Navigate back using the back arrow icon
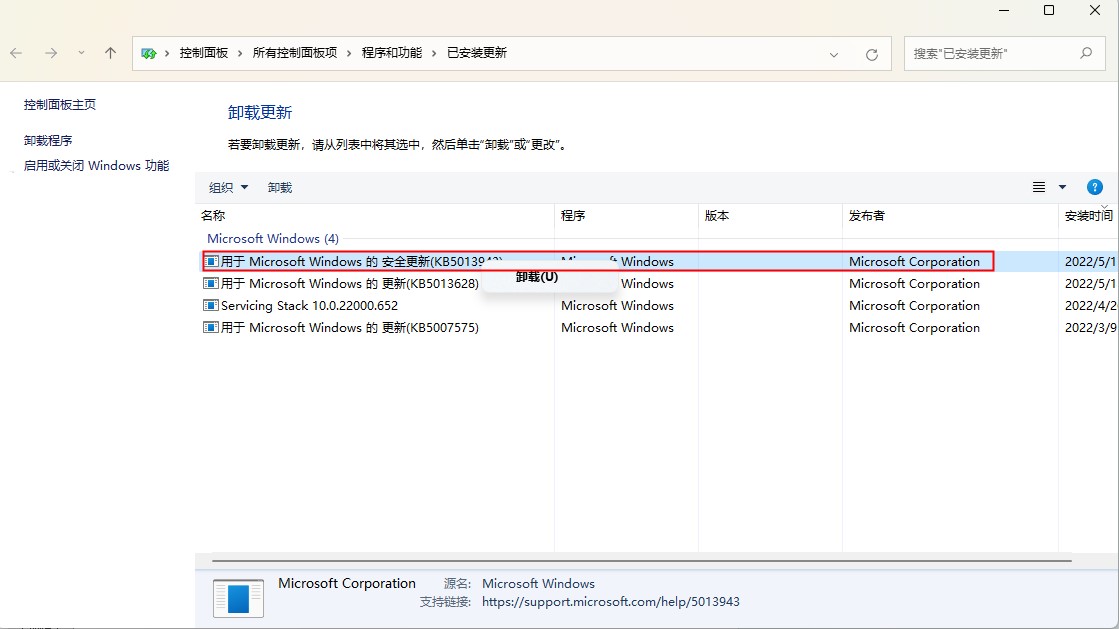1119x629 pixels. tap(16, 53)
